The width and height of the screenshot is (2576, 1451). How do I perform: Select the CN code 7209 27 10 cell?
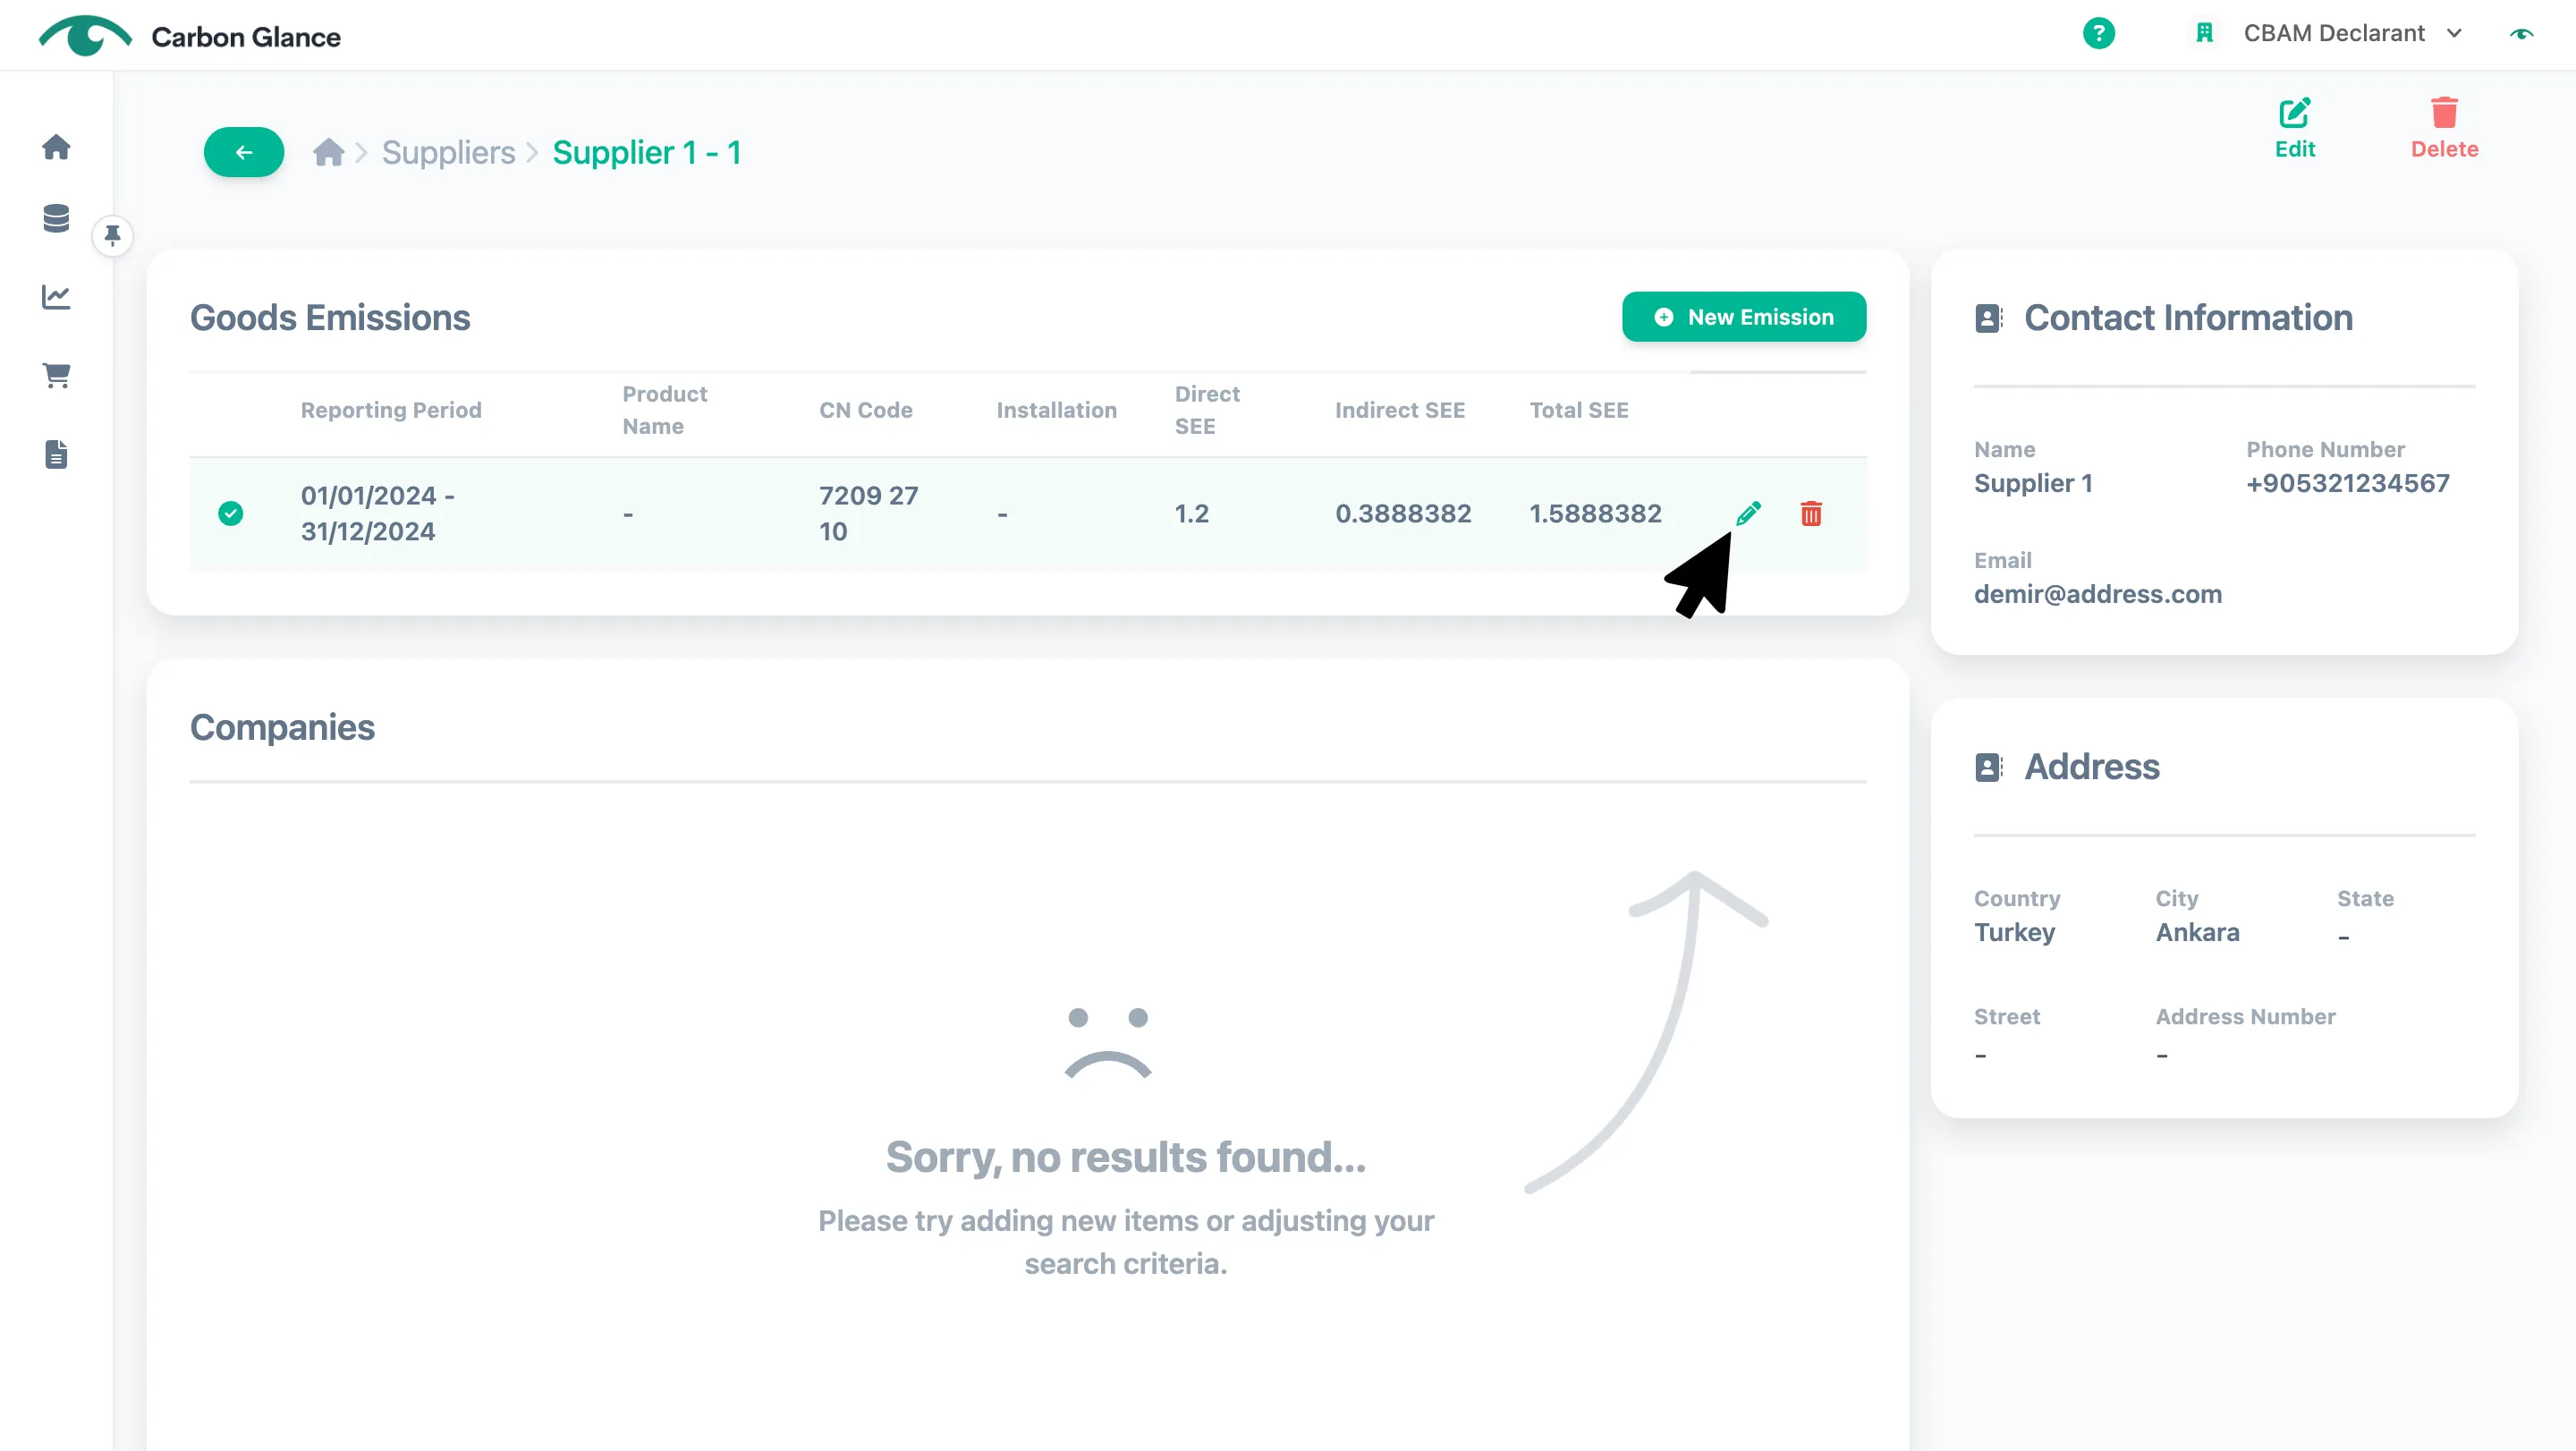pos(869,514)
